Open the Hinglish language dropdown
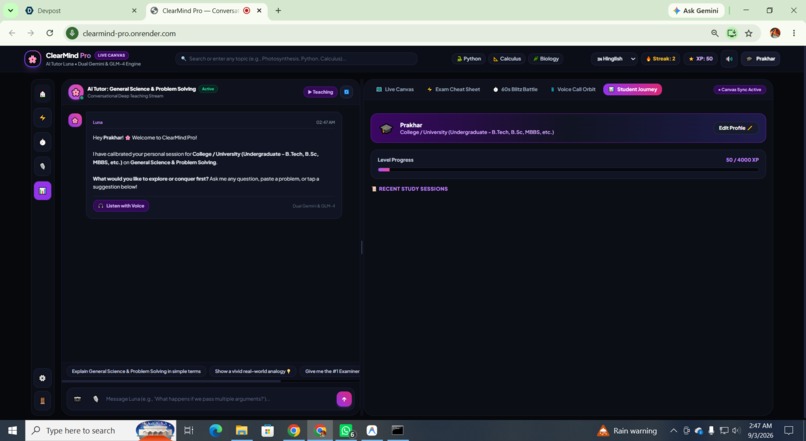Screen dimensions: 806x441 [615, 59]
